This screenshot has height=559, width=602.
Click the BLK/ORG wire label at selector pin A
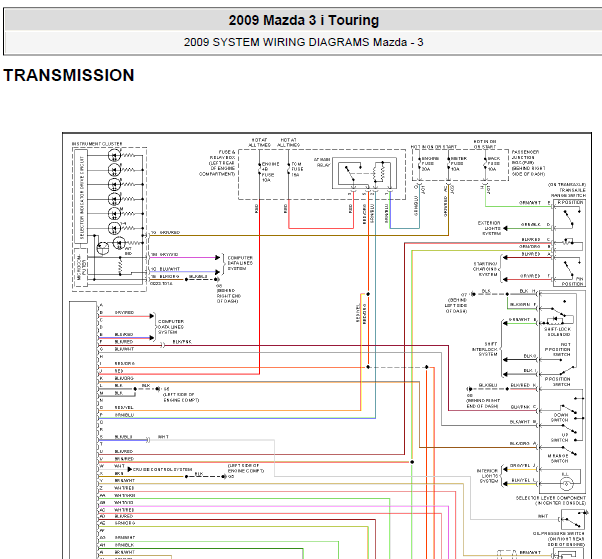tap(519, 443)
